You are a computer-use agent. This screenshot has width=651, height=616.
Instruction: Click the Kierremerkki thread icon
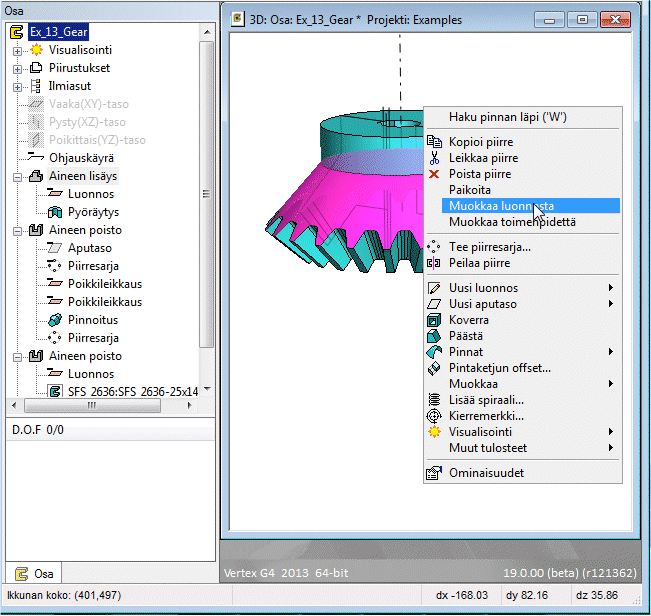click(434, 415)
